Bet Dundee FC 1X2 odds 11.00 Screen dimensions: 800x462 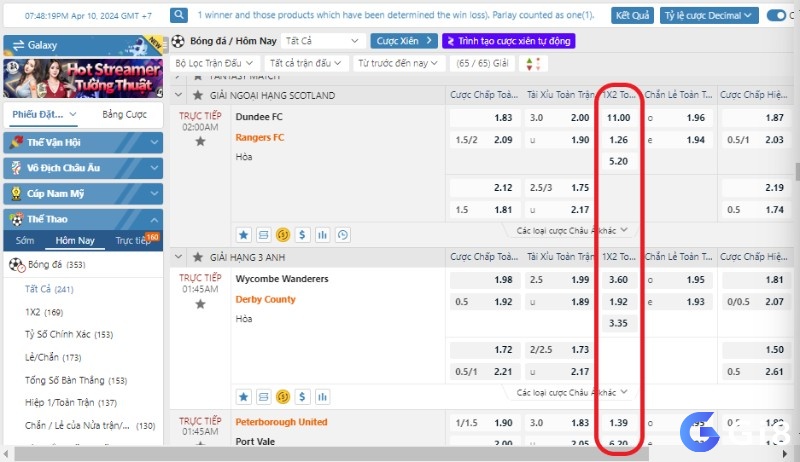tap(618, 118)
